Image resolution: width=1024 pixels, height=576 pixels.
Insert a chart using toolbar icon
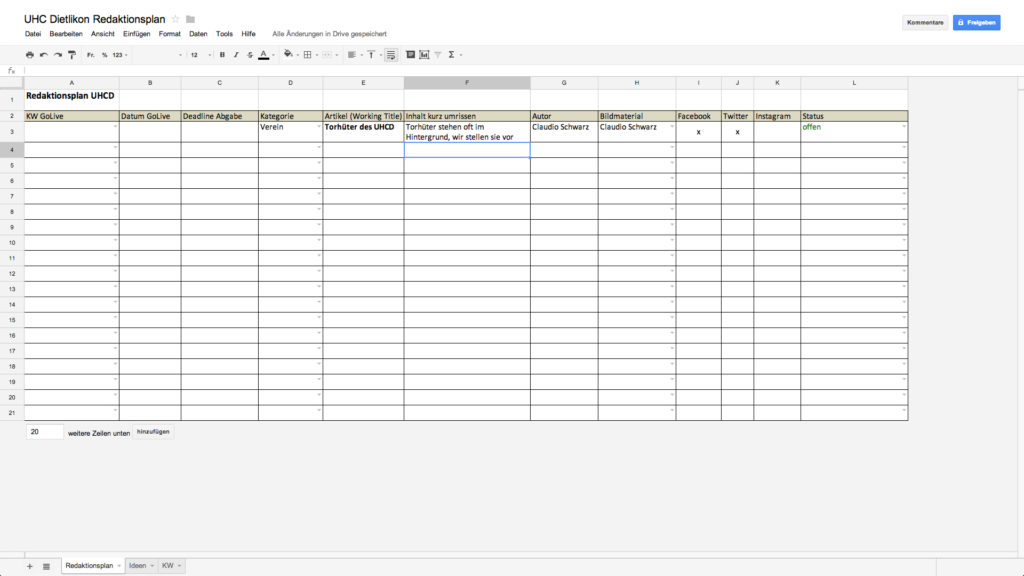pyautogui.click(x=424, y=55)
